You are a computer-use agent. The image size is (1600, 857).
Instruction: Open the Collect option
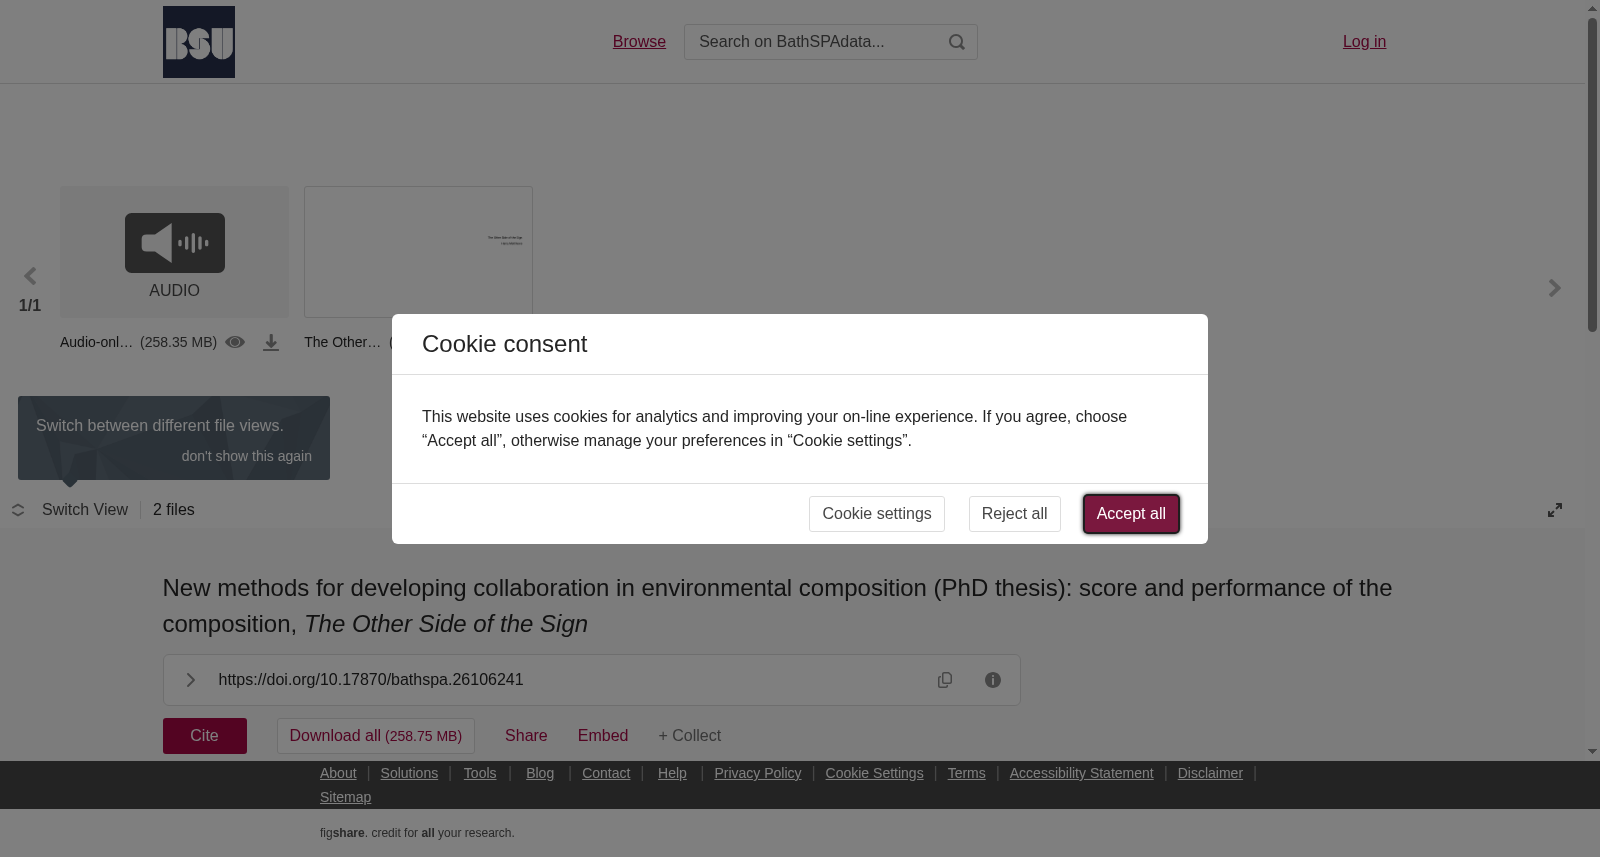point(689,736)
